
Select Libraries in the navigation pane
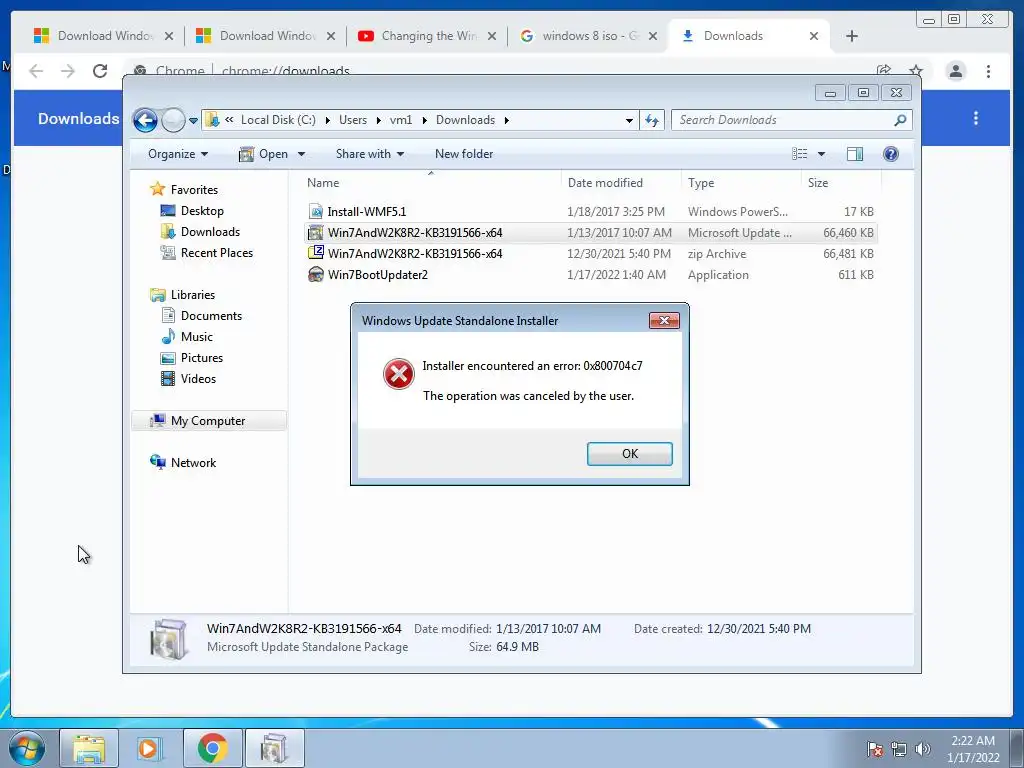pyautogui.click(x=193, y=295)
